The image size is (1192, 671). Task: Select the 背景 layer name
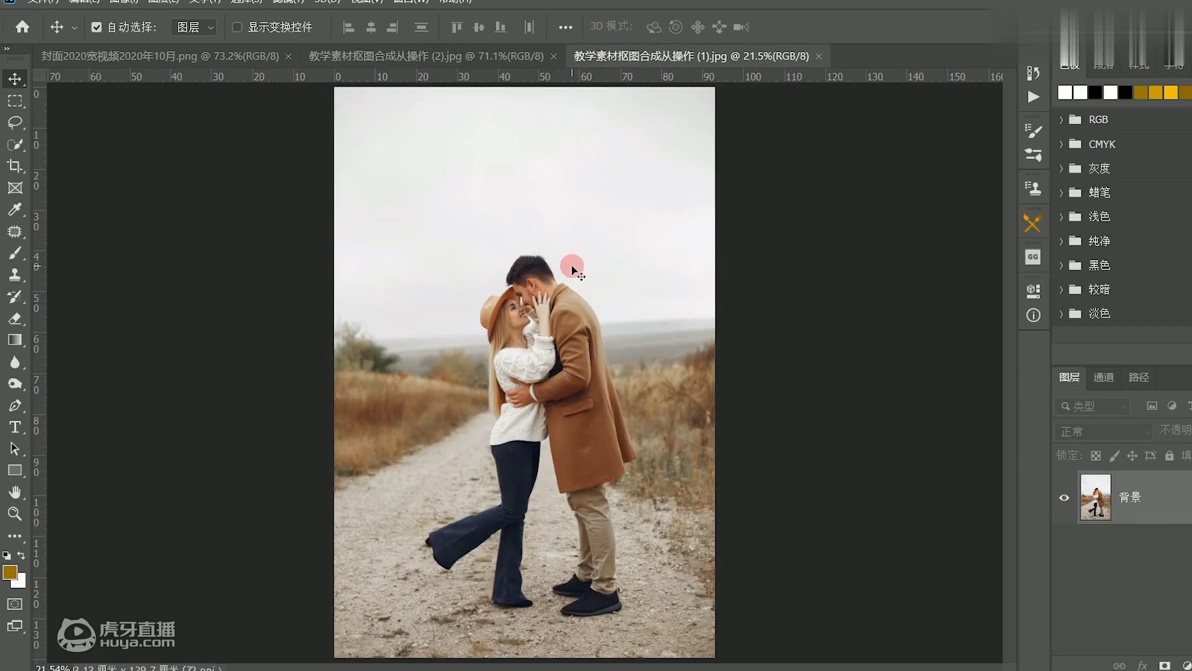(x=1130, y=498)
